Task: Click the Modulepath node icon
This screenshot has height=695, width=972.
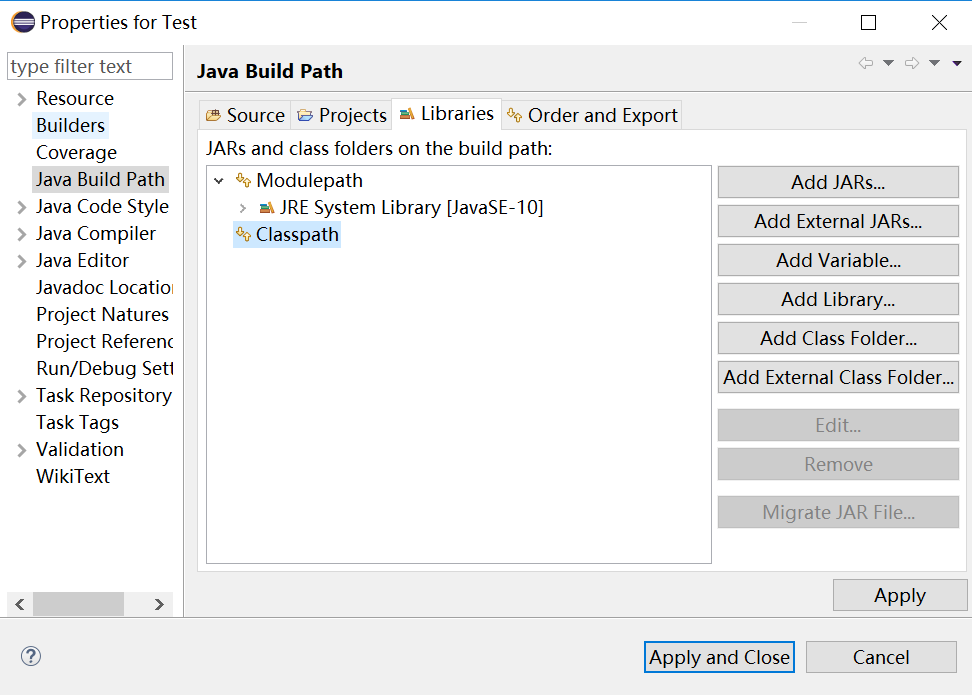Action: point(243,181)
